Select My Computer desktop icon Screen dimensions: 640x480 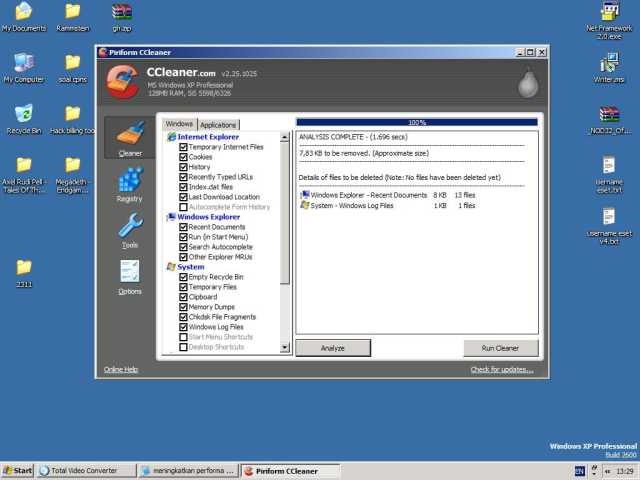click(24, 68)
